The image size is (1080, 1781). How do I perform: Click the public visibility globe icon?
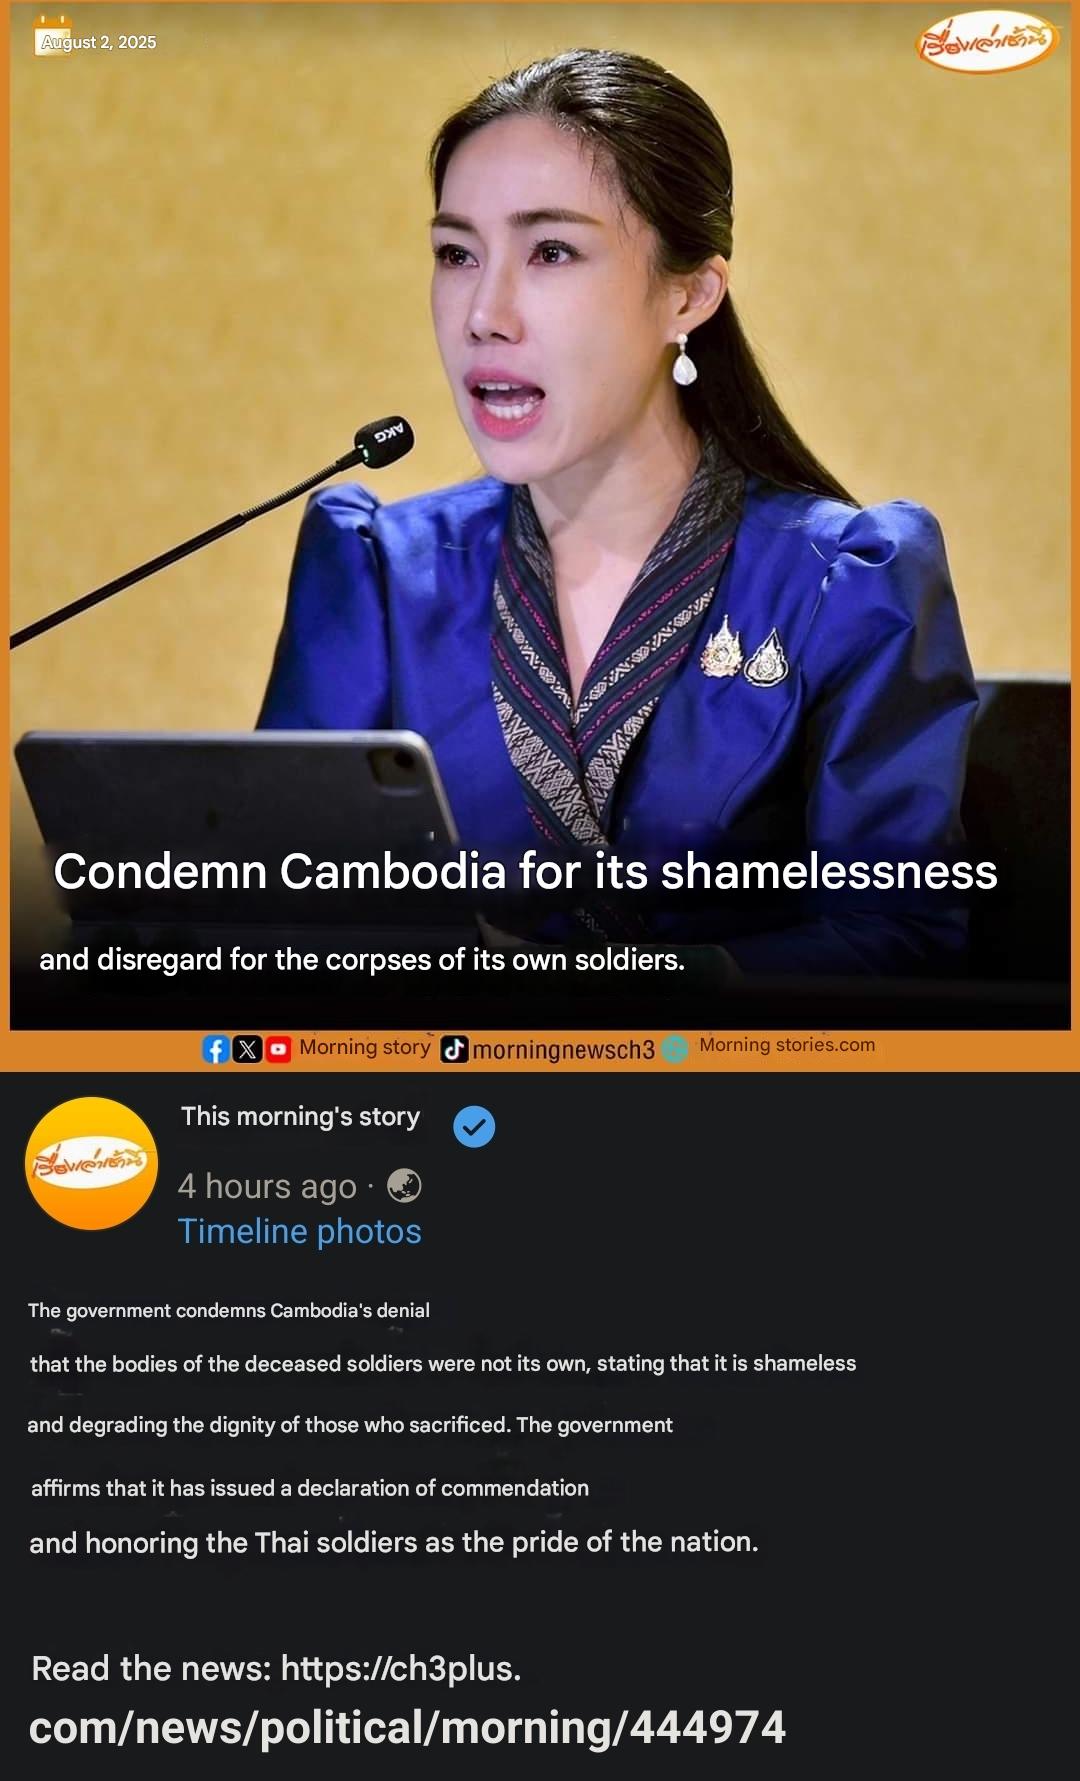(x=404, y=1186)
